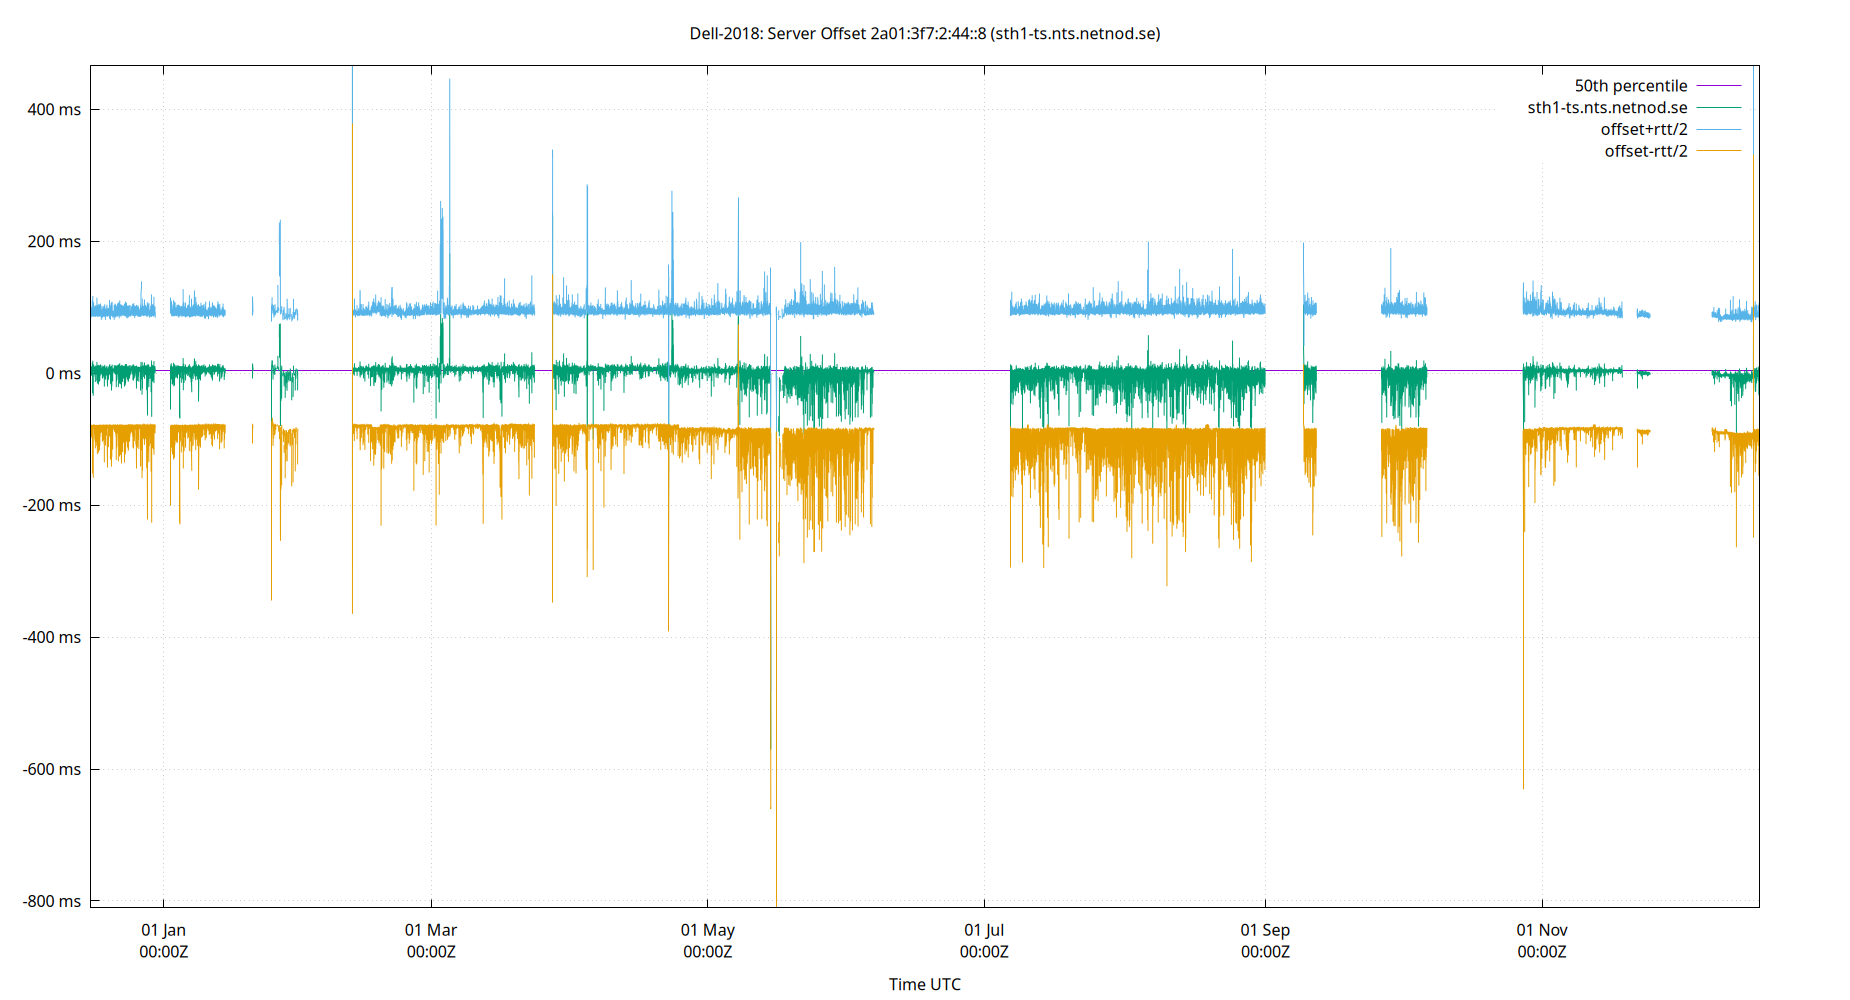
Task: Click the 01 Sep gridline on the plot
Action: click(1265, 600)
